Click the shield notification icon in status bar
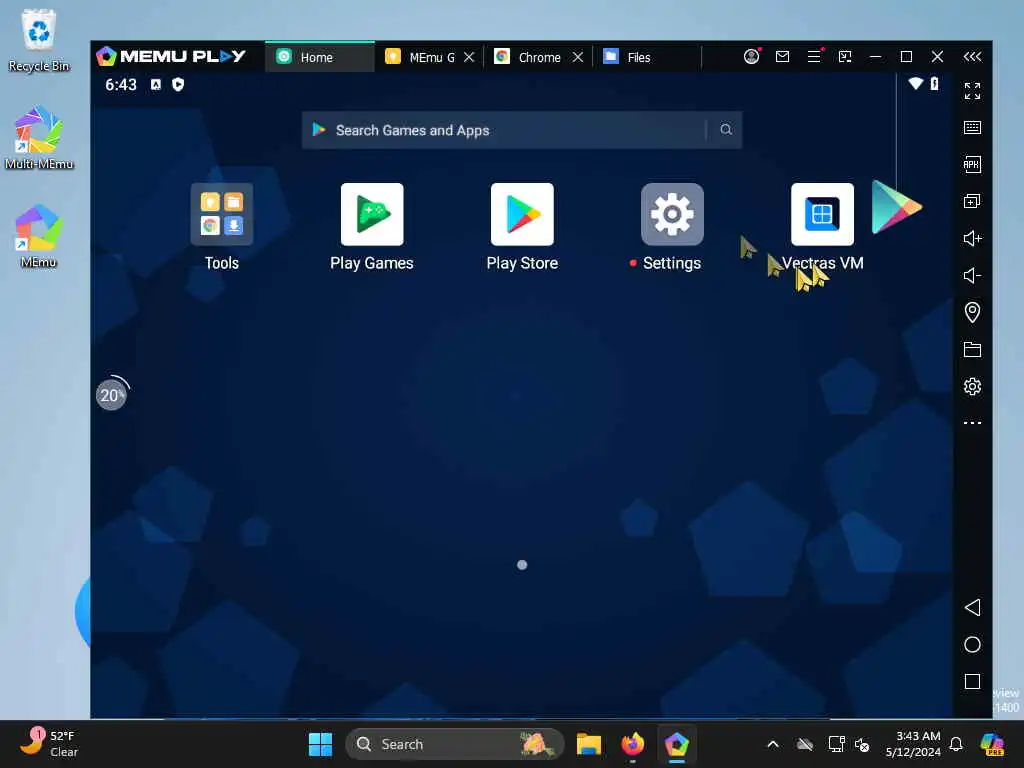Viewport: 1024px width, 768px height. coord(178,84)
